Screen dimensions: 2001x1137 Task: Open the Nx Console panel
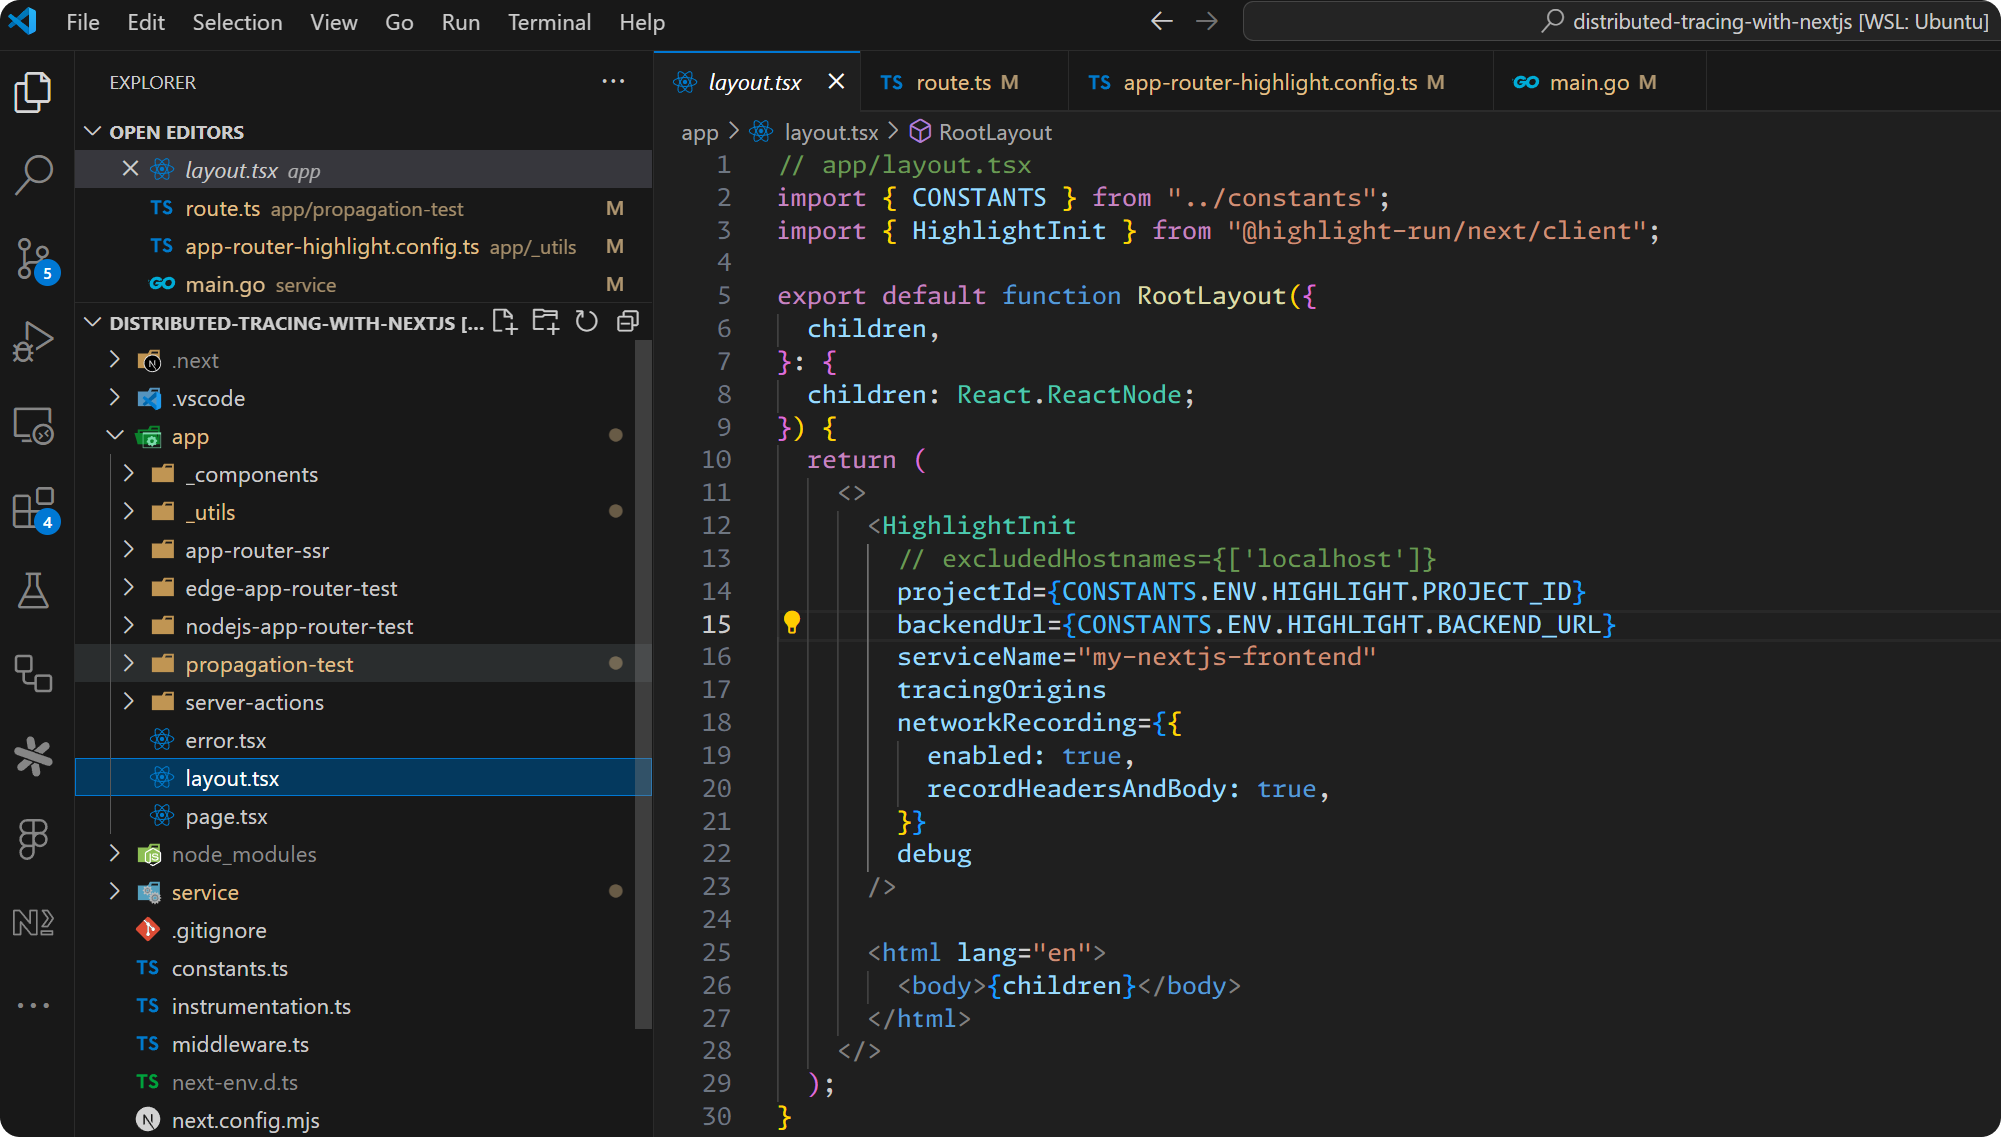pos(35,922)
